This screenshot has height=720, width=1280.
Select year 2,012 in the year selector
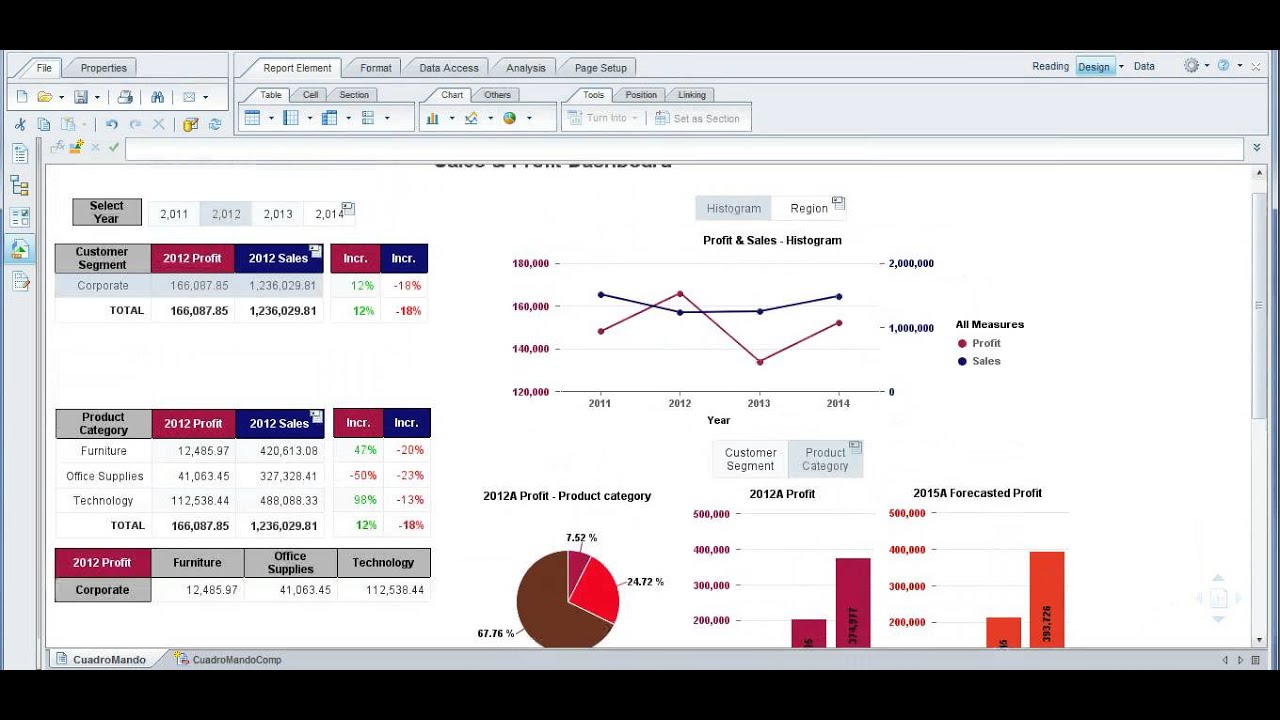226,214
